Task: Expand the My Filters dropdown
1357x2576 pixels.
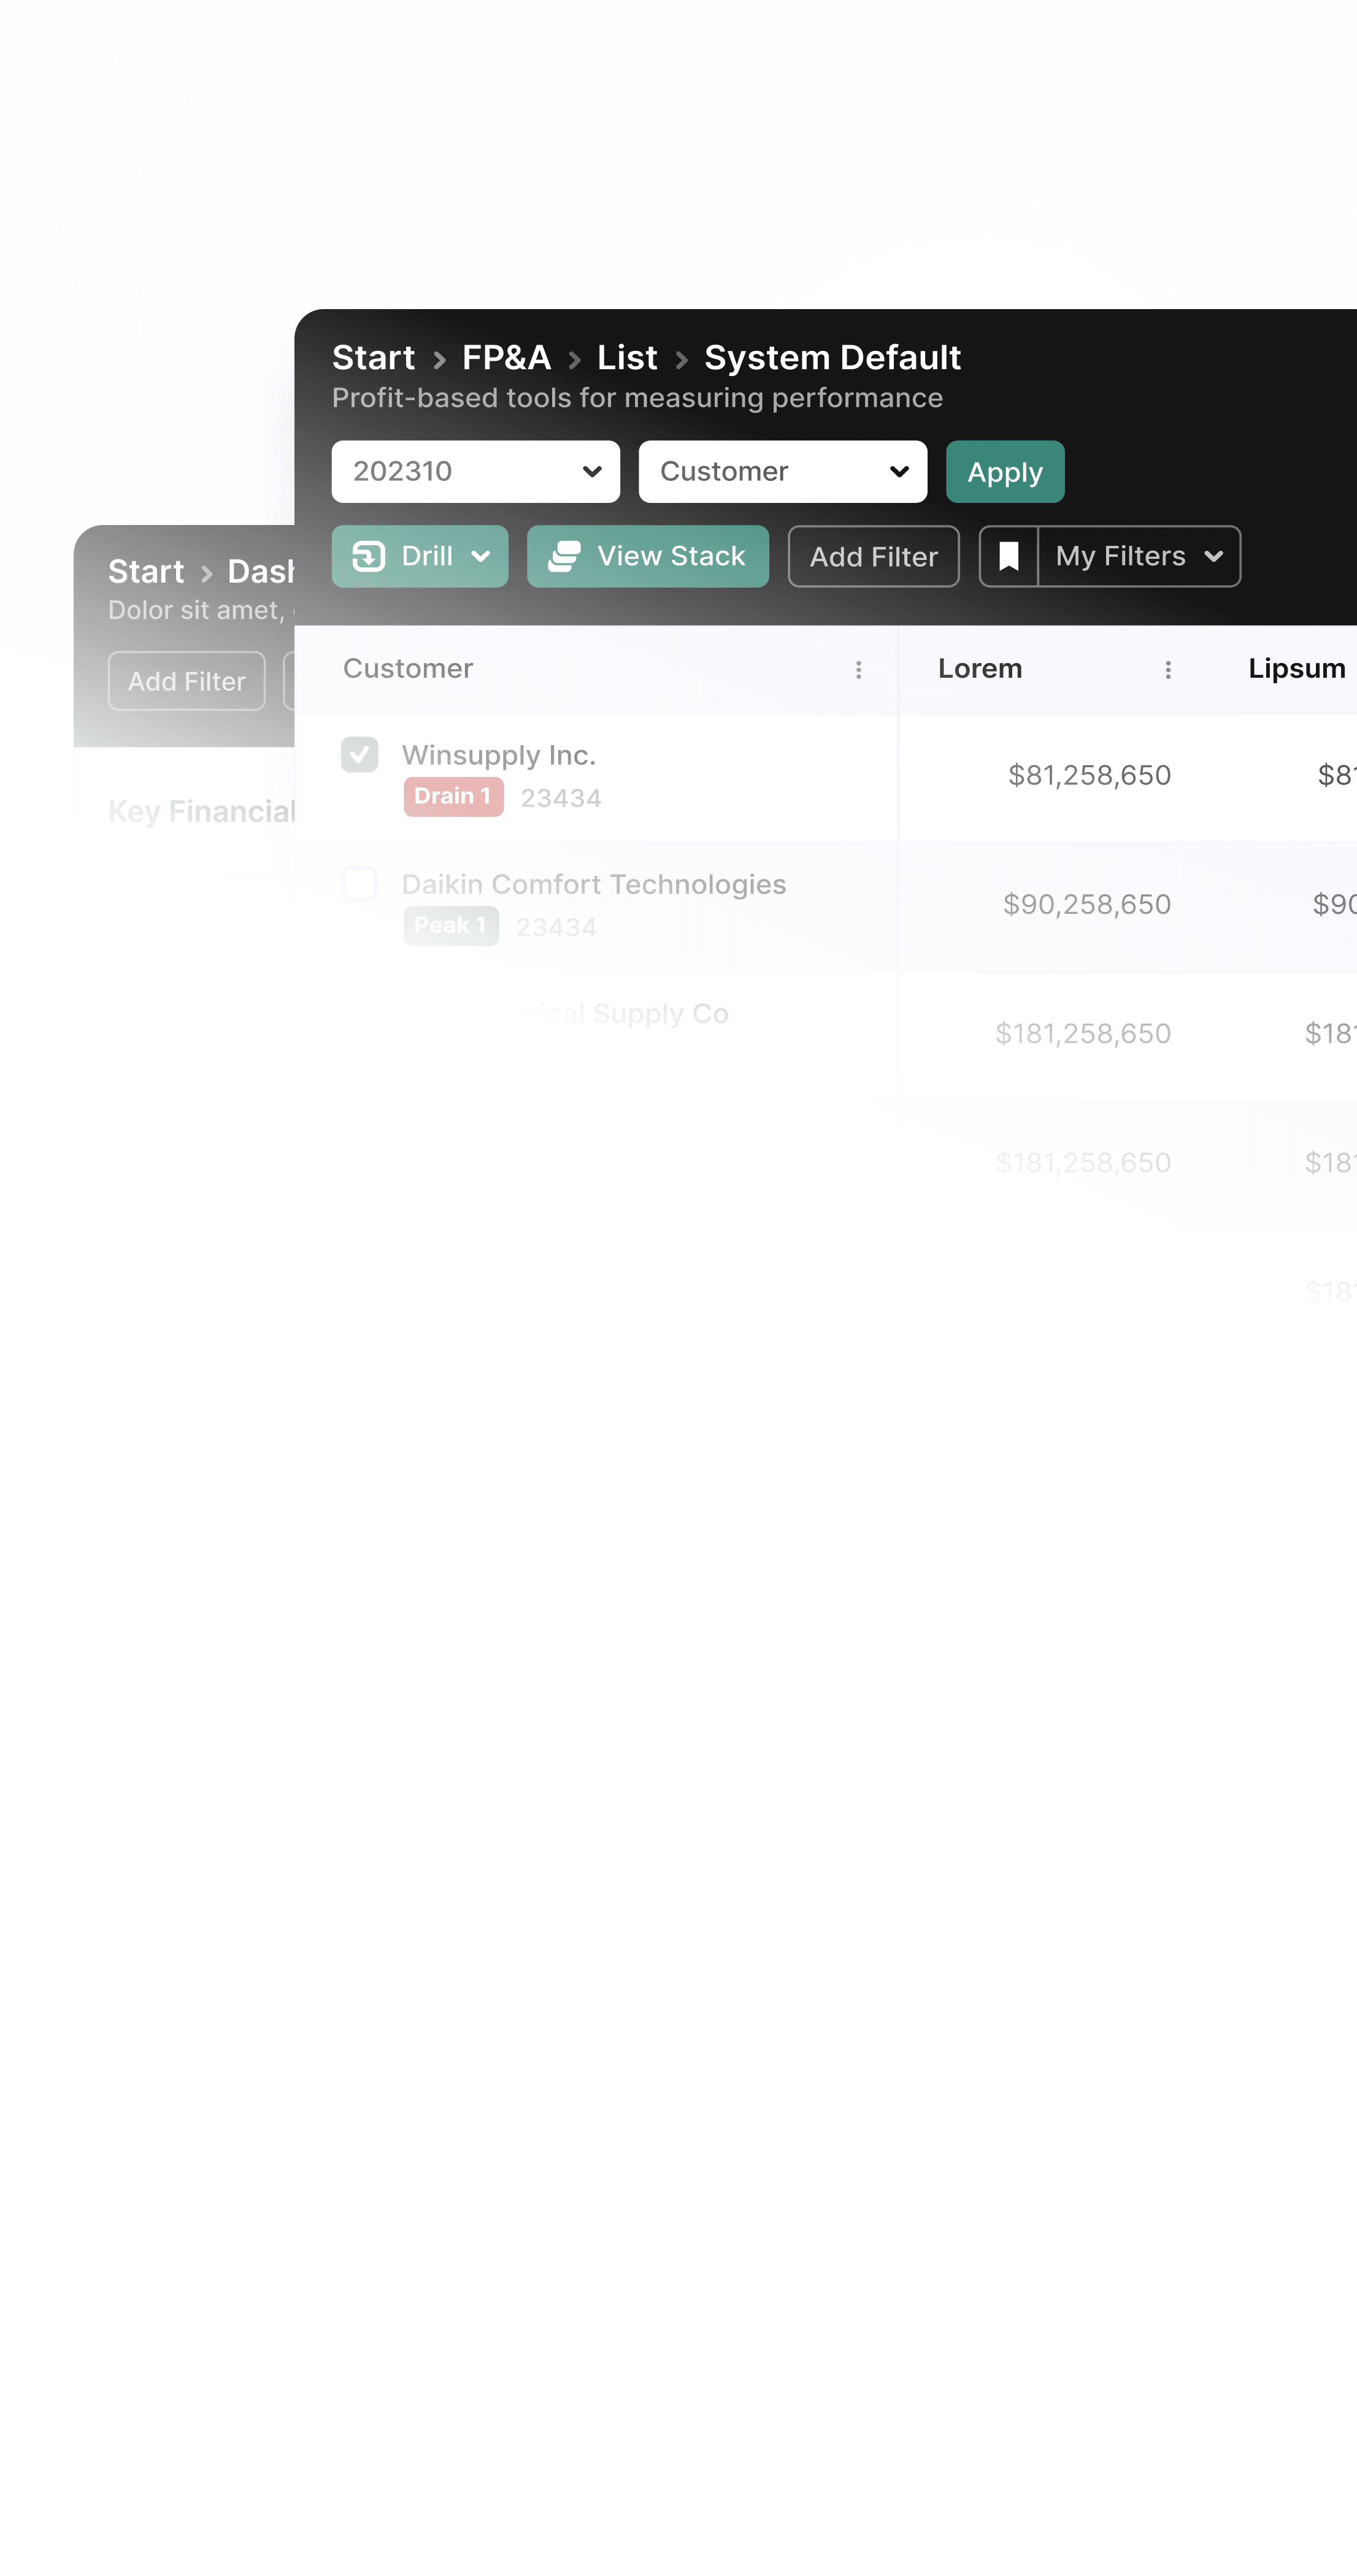Action: 1139,556
